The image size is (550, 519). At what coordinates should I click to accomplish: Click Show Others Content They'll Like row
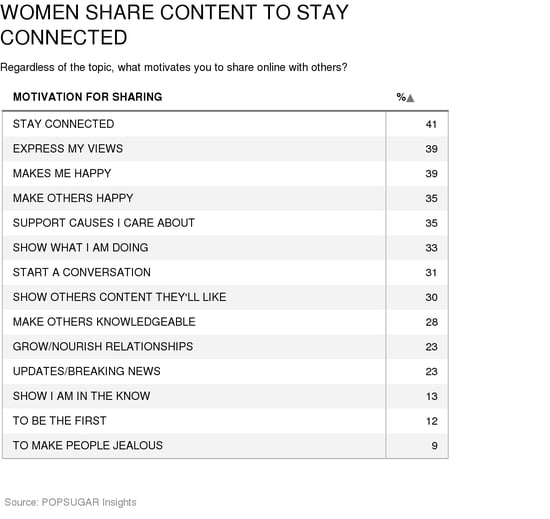225,297
